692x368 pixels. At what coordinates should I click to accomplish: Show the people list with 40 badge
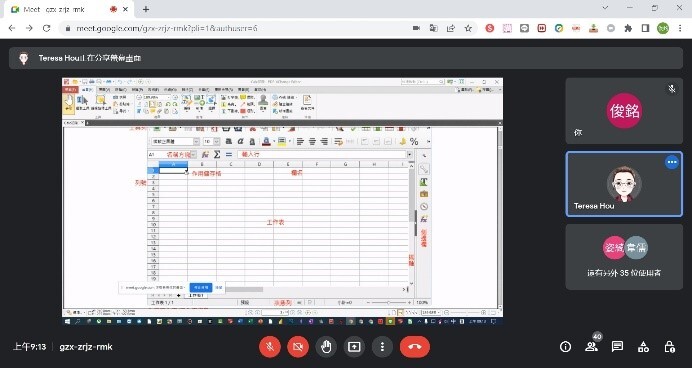591,347
